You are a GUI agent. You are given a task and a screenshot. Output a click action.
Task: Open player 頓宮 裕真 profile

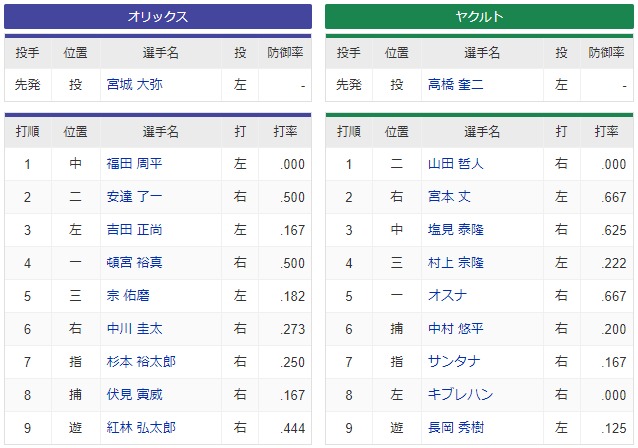click(134, 263)
